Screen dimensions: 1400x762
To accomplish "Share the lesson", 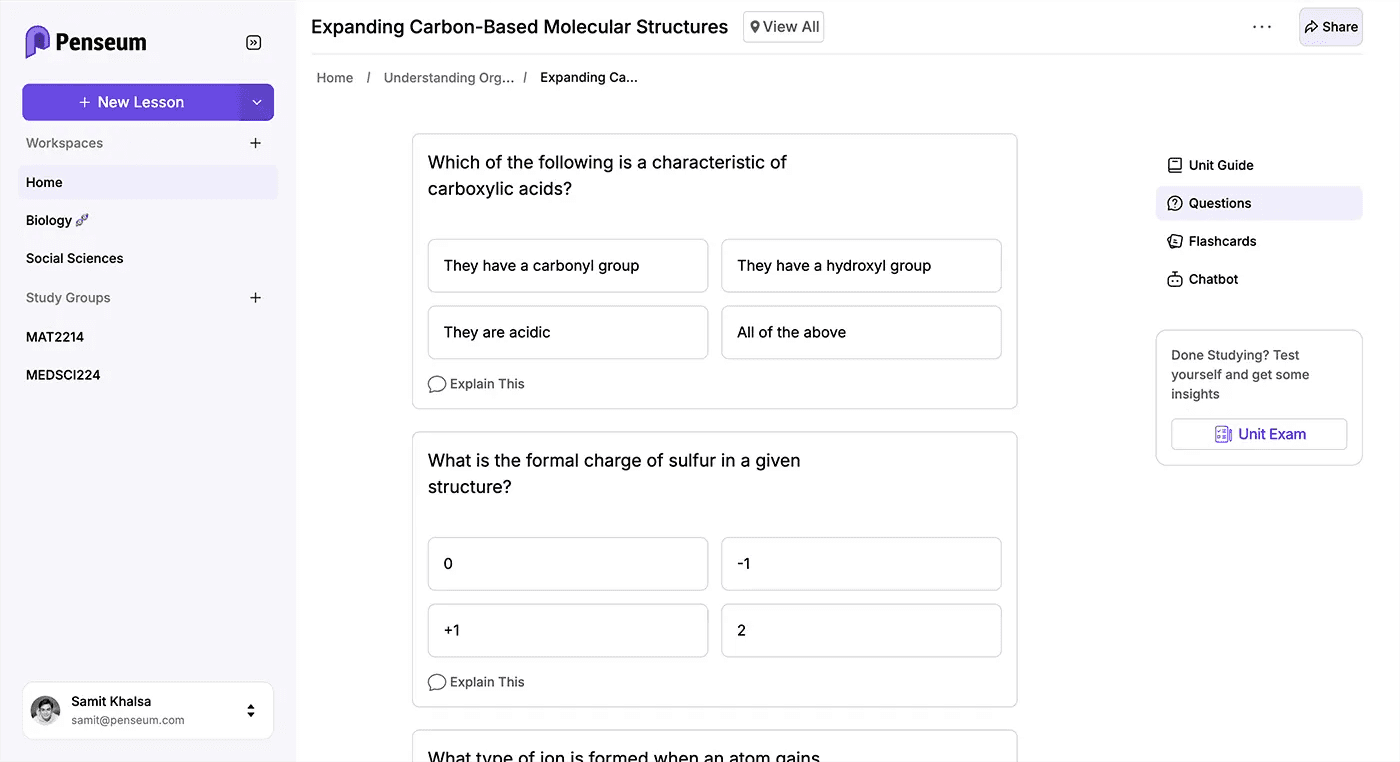I will pyautogui.click(x=1330, y=27).
